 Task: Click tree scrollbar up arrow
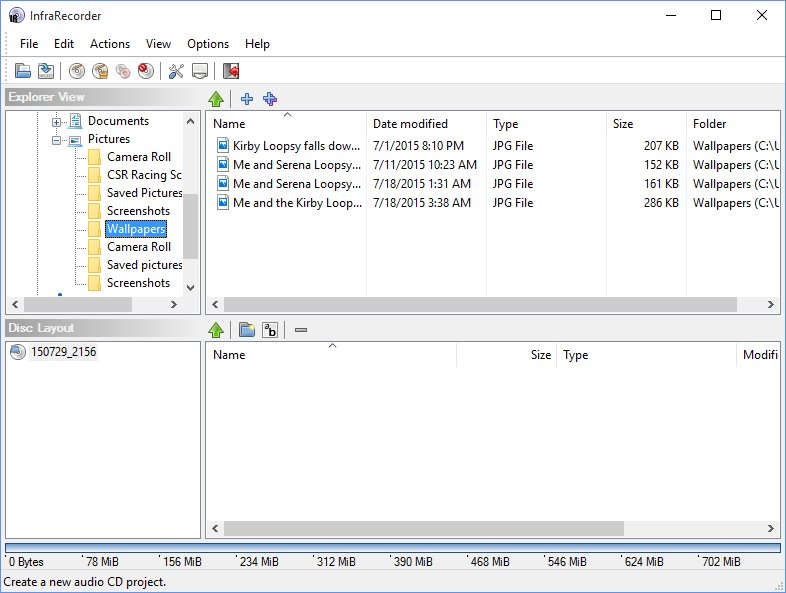pos(190,121)
